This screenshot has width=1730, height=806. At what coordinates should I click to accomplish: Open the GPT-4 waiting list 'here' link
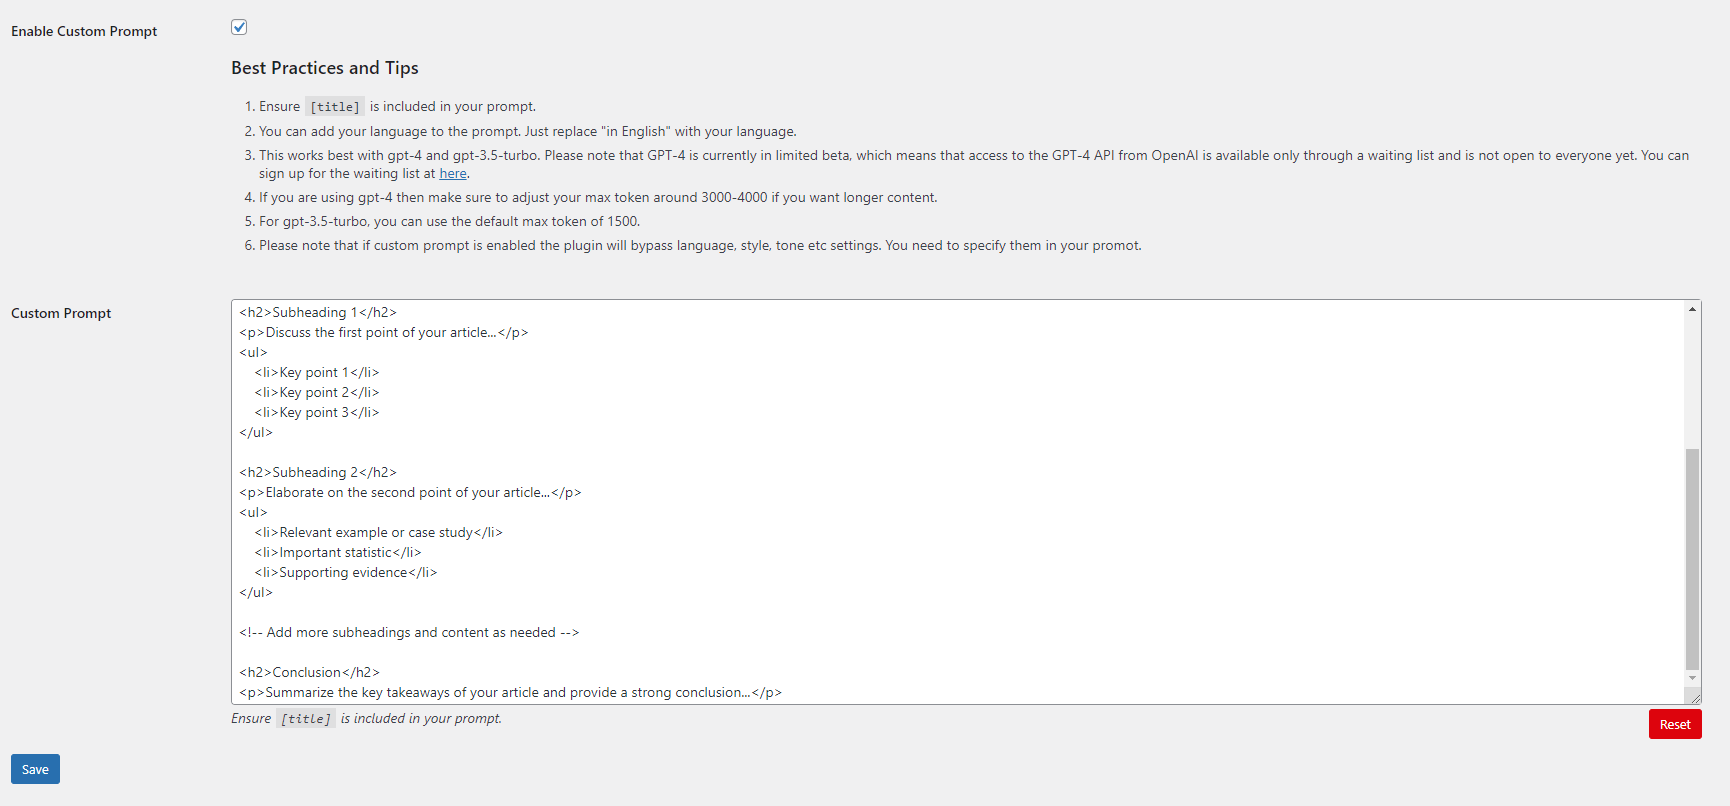click(453, 174)
